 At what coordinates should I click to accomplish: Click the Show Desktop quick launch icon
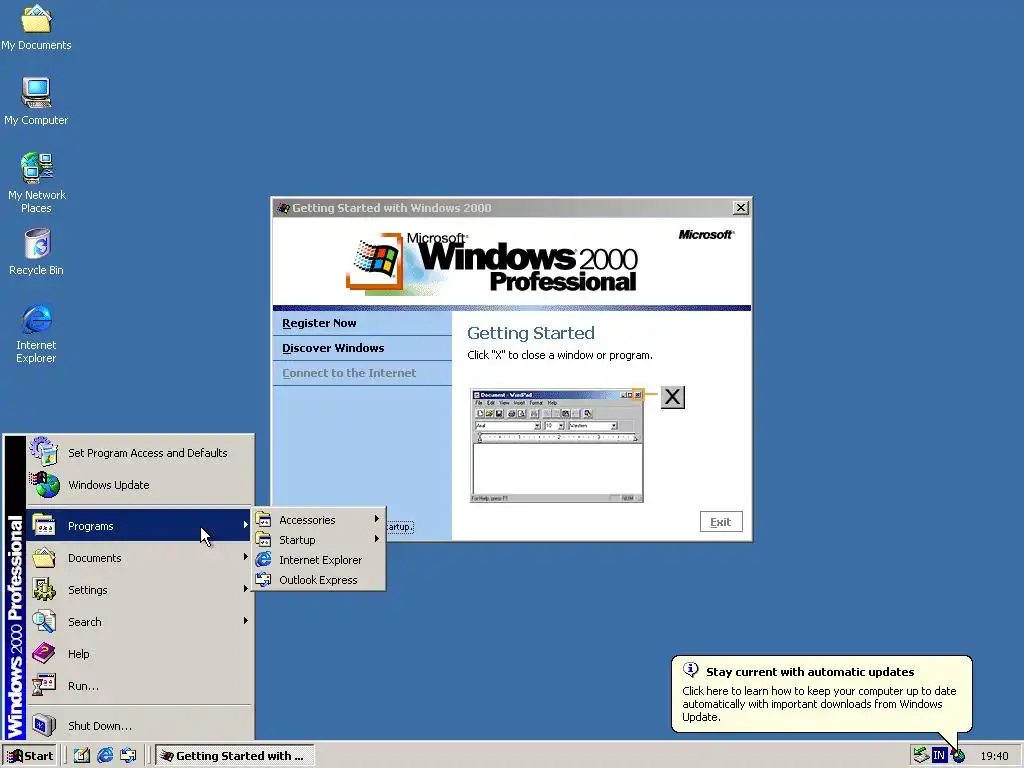tap(82, 756)
